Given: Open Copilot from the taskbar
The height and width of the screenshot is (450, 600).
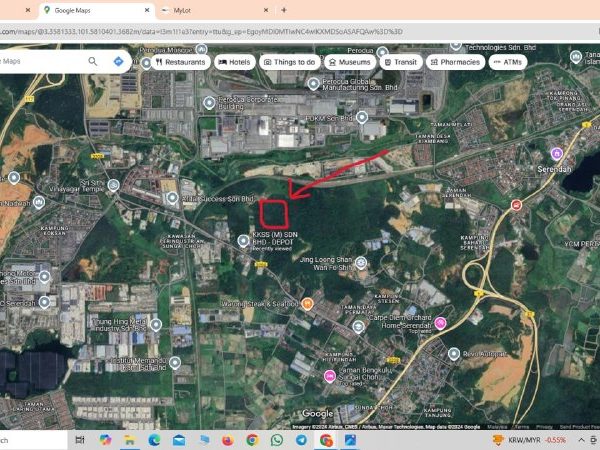Looking at the screenshot, I should coord(105,440).
